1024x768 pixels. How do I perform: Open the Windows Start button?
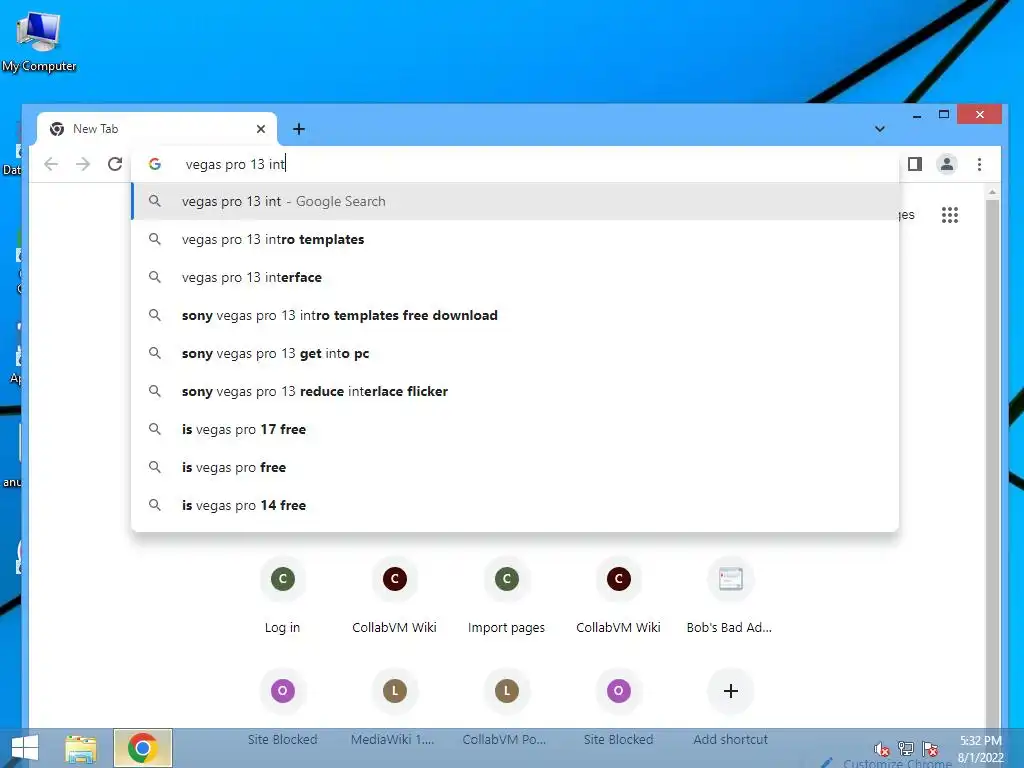pos(25,748)
